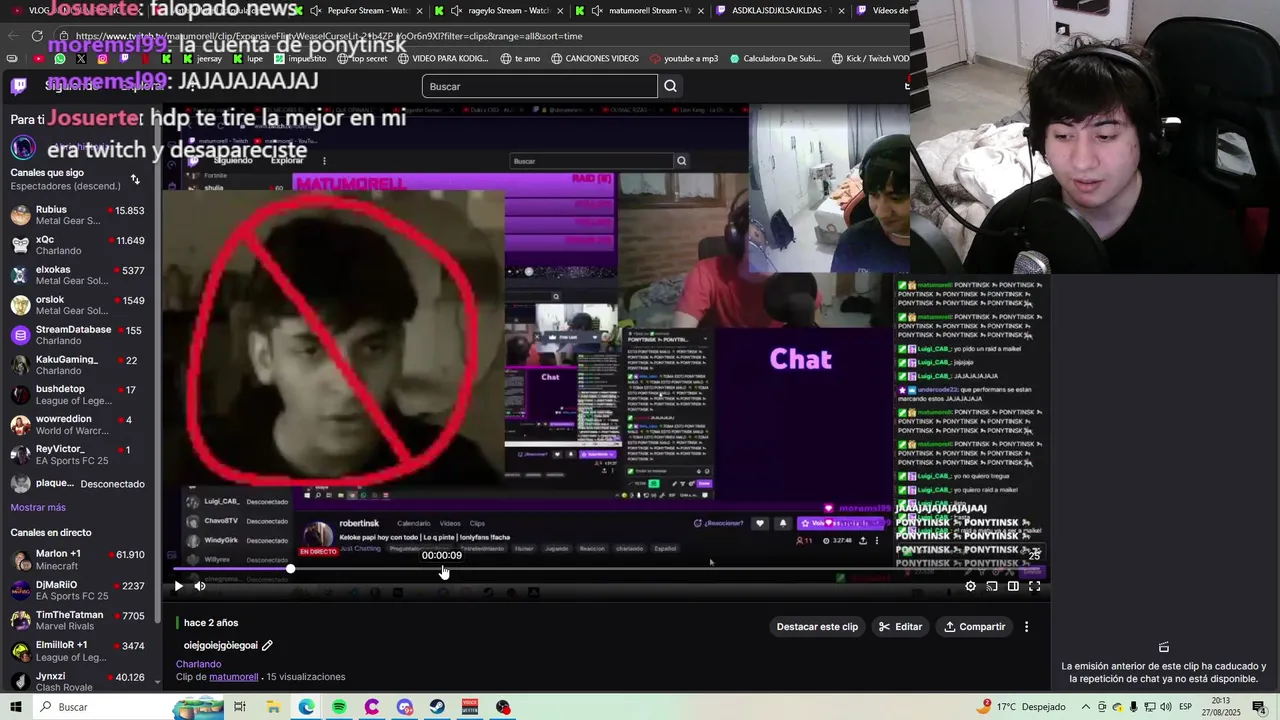Open the Compartir share menu

click(974, 627)
